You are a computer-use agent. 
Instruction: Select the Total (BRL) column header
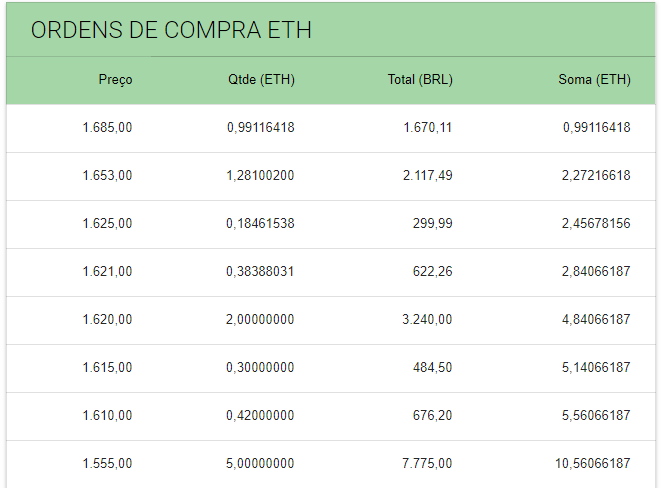420,80
